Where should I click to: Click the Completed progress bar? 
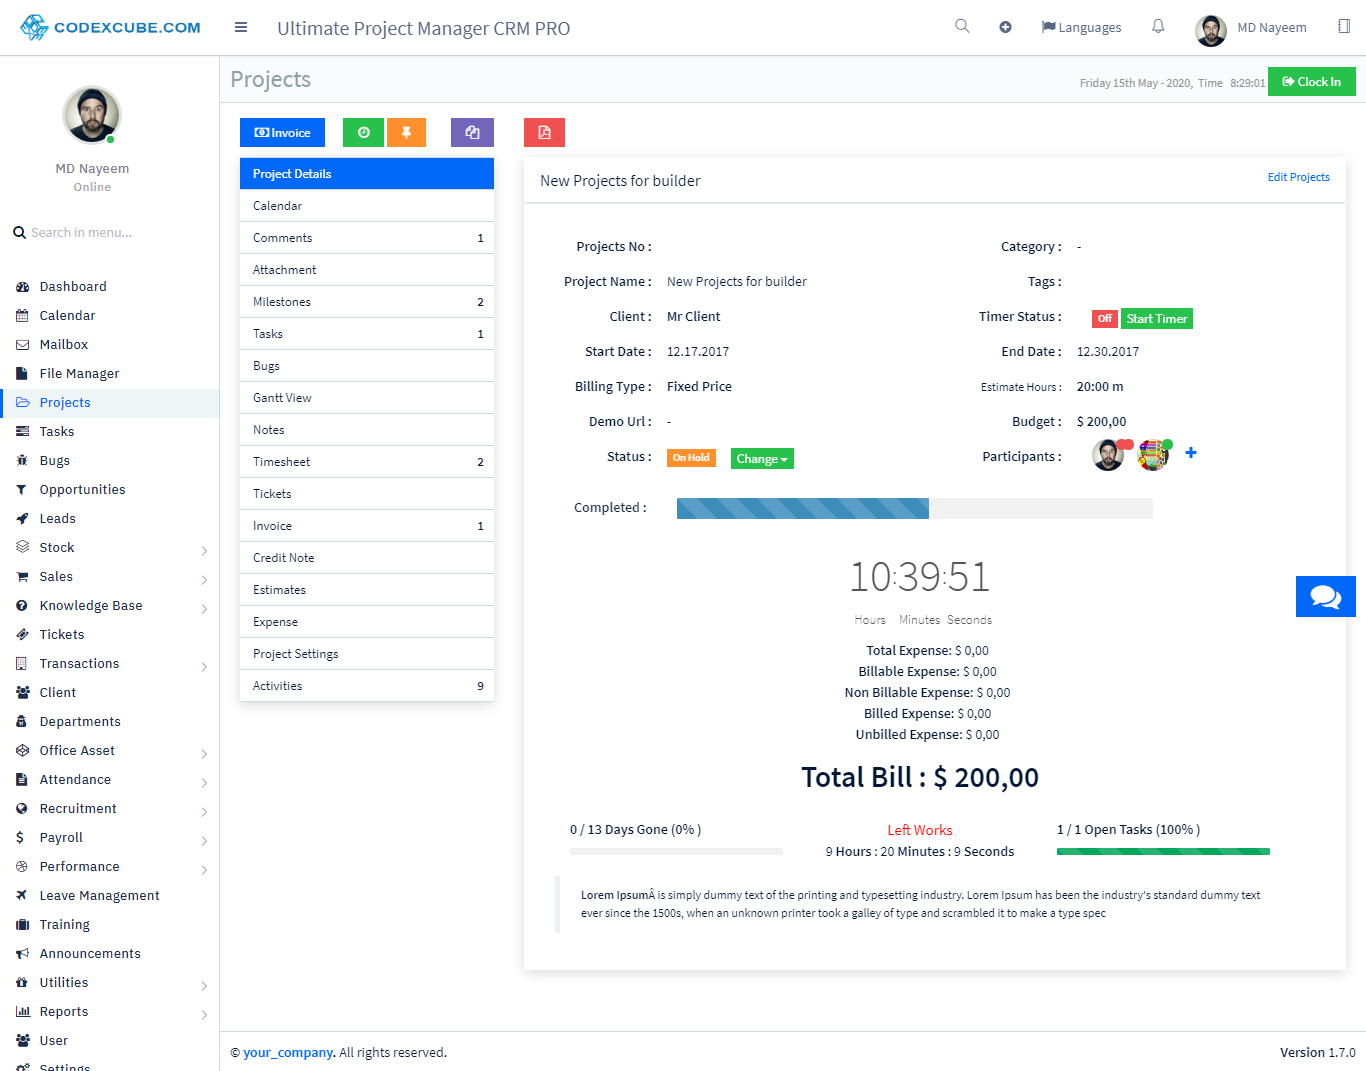click(914, 508)
